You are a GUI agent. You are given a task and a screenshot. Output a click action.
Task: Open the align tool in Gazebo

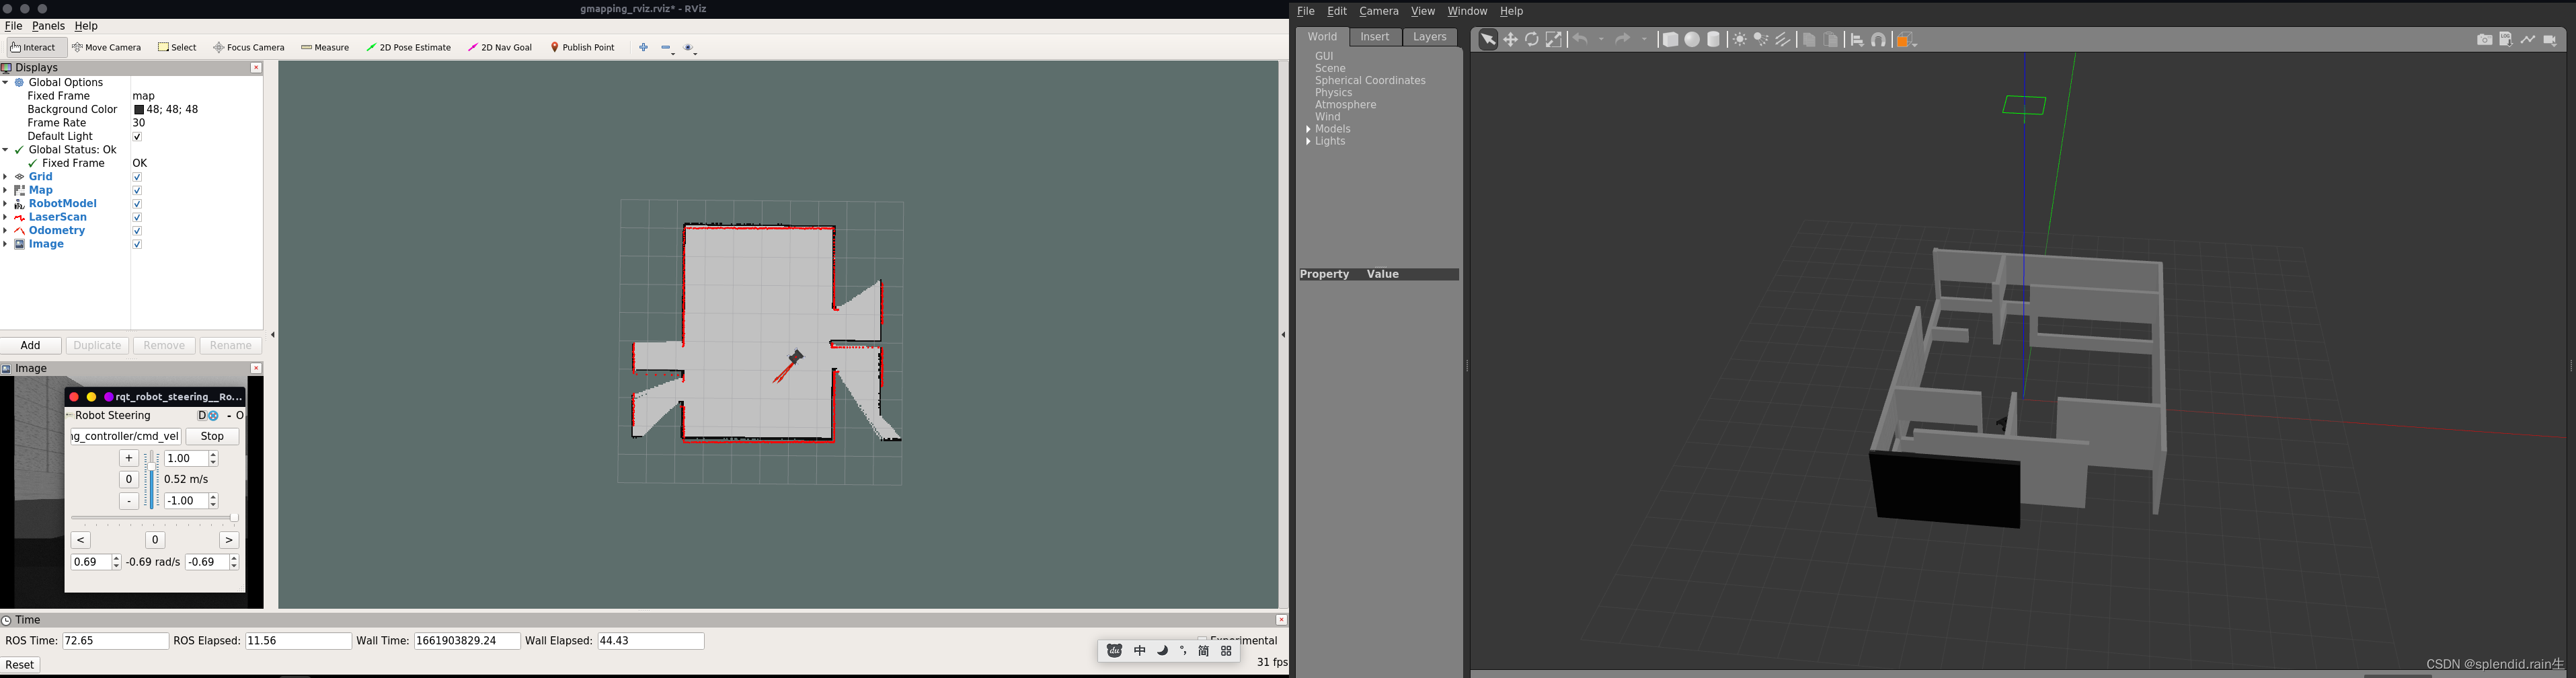pyautogui.click(x=1857, y=39)
